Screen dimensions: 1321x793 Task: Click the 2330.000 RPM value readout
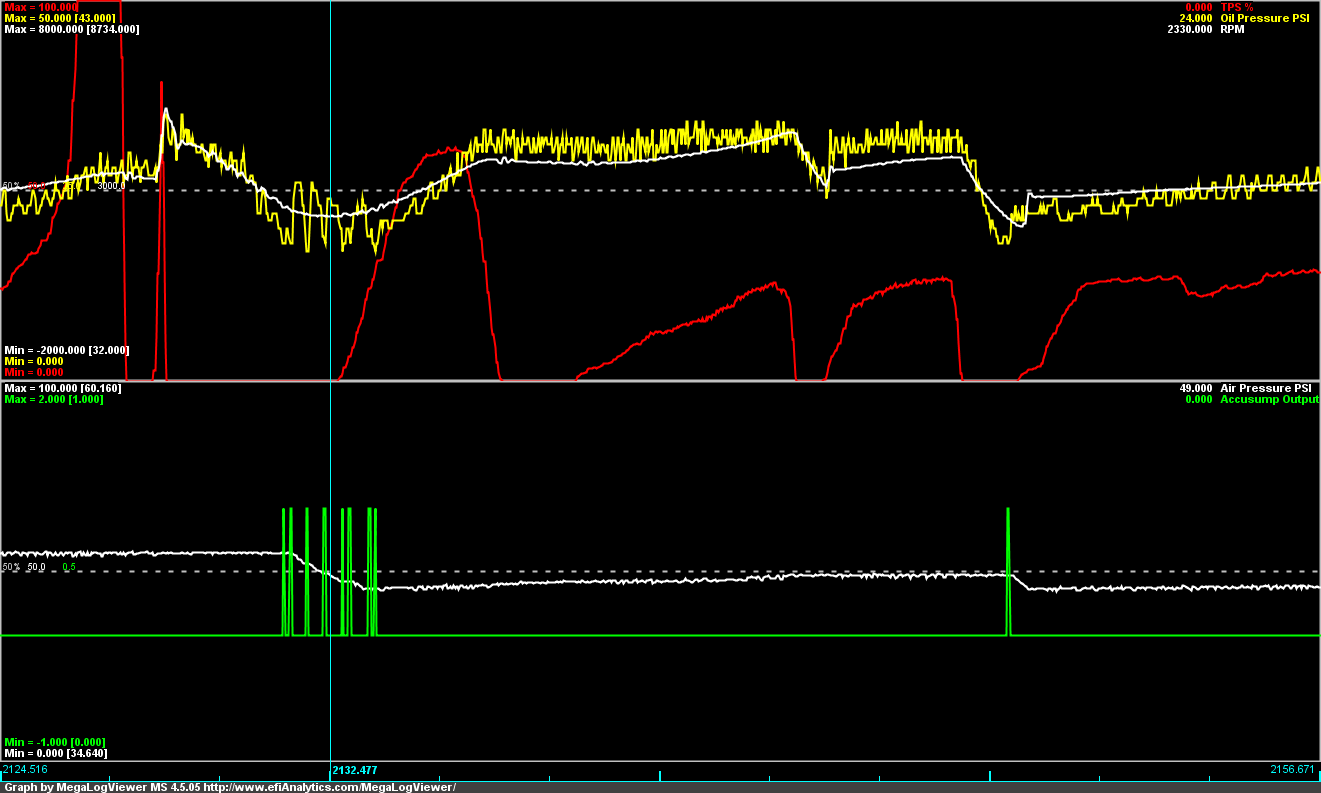click(1190, 29)
